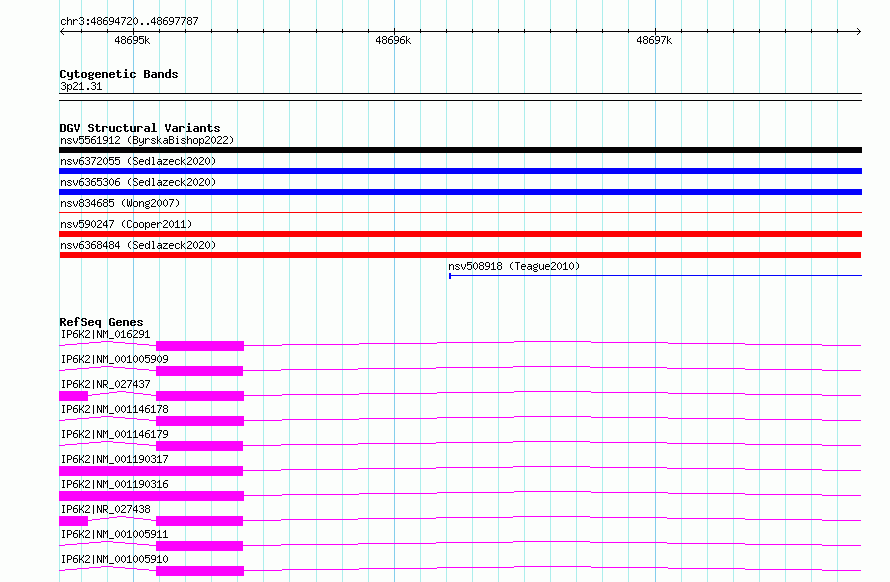Click transcript label IP6K2|NR_027438
890x582 pixels.
pyautogui.click(x=105, y=509)
